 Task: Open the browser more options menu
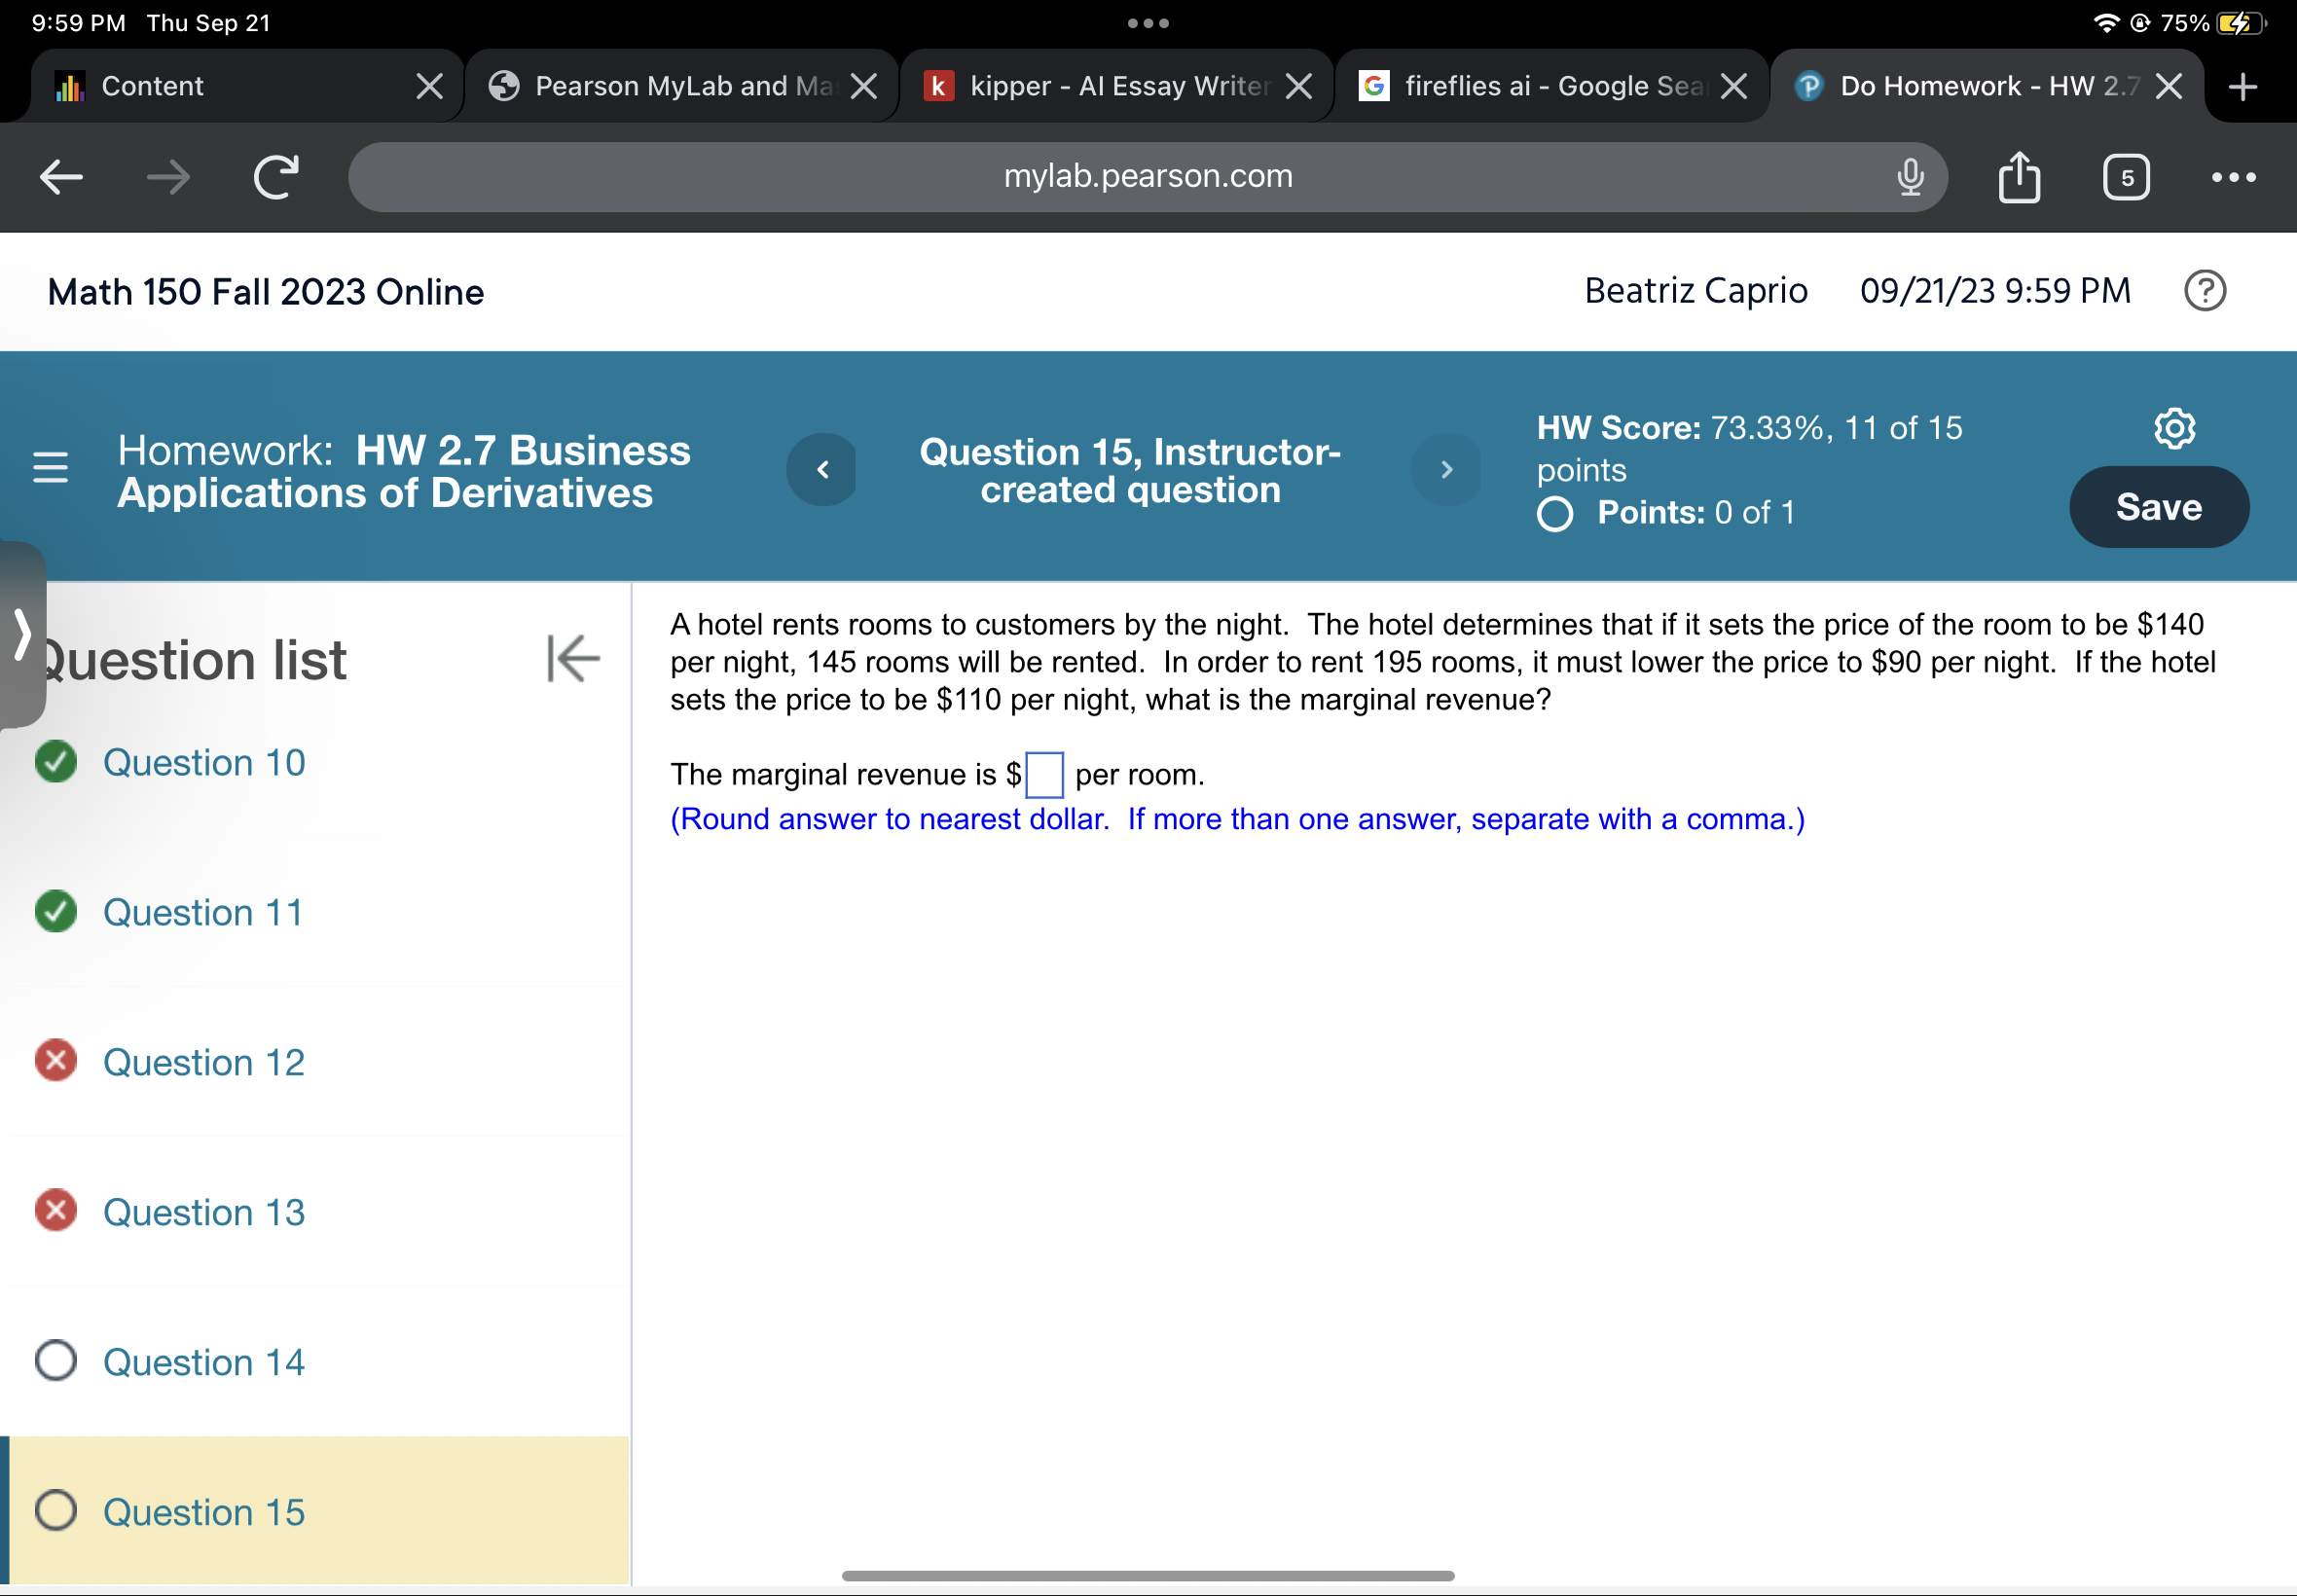coord(2233,177)
